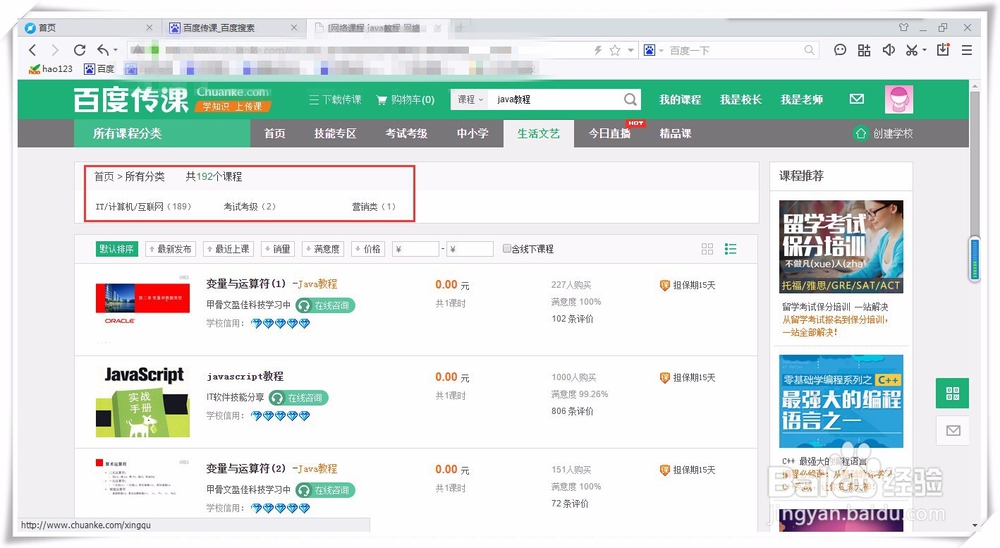Expand bookmark star dropdown arrow
The height and width of the screenshot is (548, 1000).
click(631, 50)
